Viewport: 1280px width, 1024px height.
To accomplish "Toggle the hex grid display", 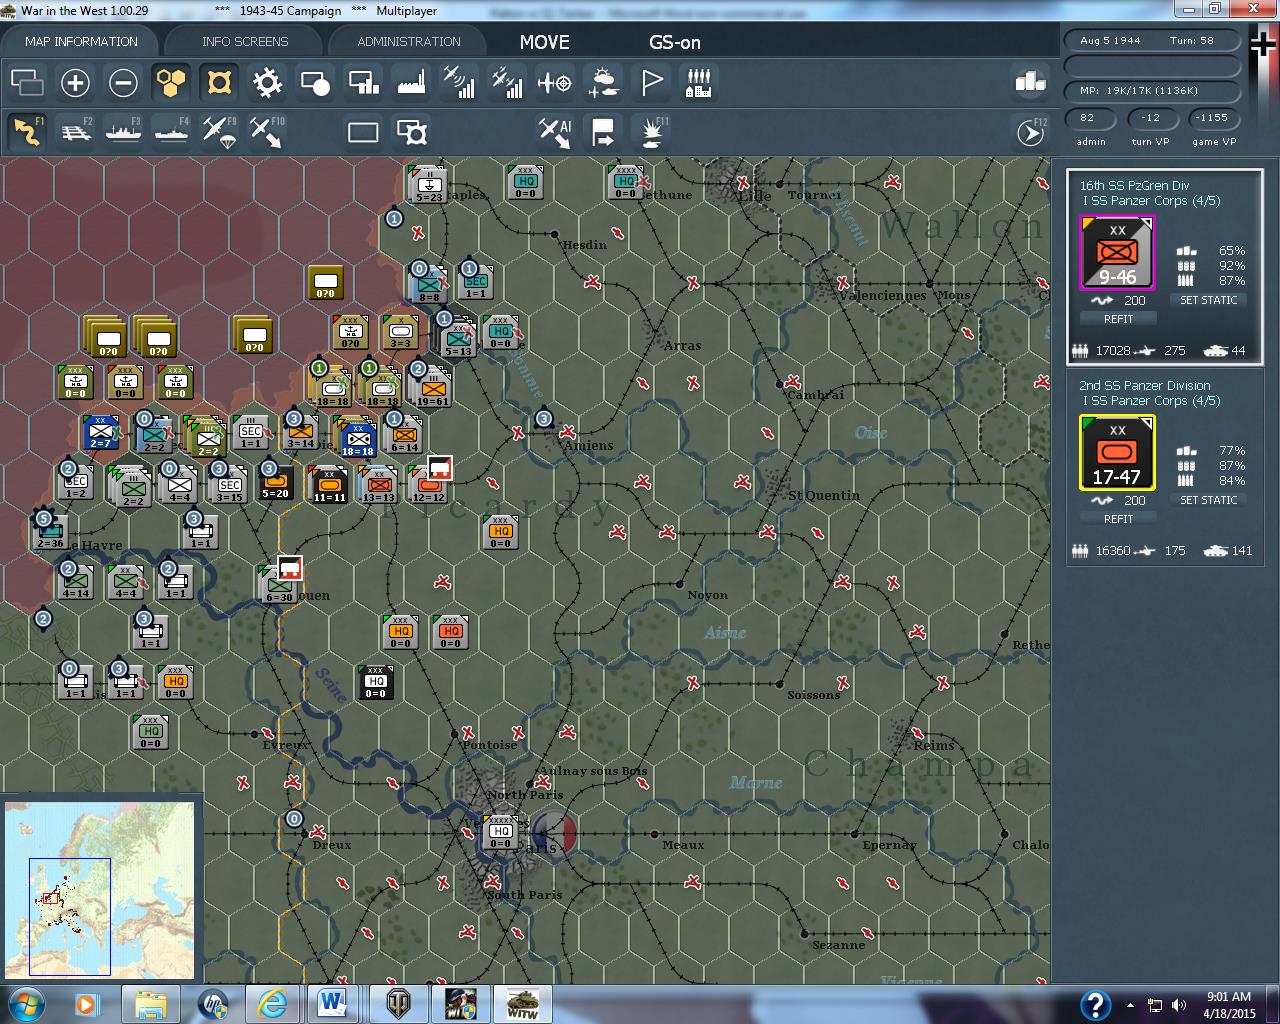I will pos(171,82).
